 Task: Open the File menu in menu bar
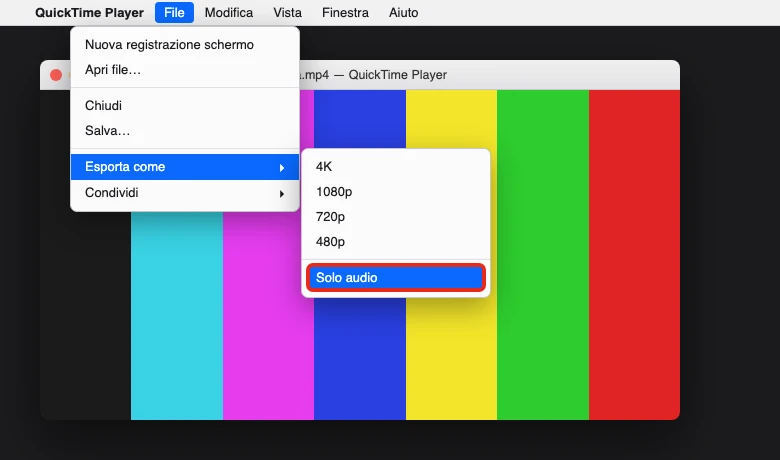174,12
